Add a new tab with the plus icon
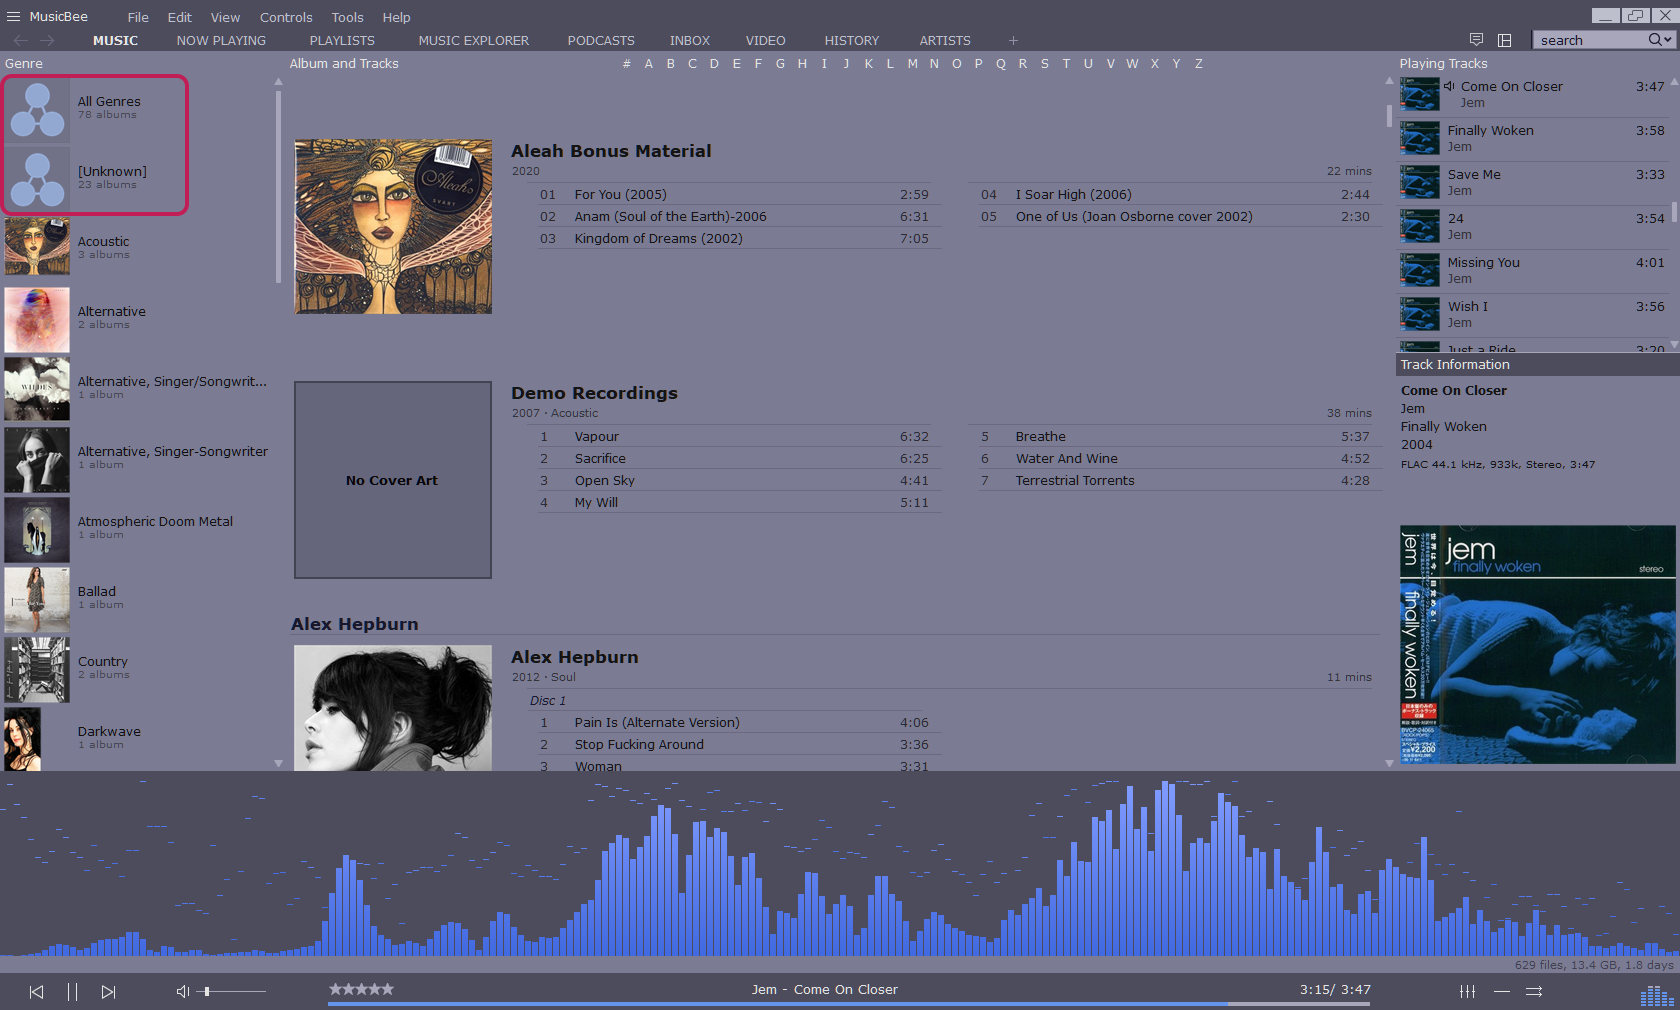Image resolution: width=1680 pixels, height=1010 pixels. pyautogui.click(x=1013, y=40)
